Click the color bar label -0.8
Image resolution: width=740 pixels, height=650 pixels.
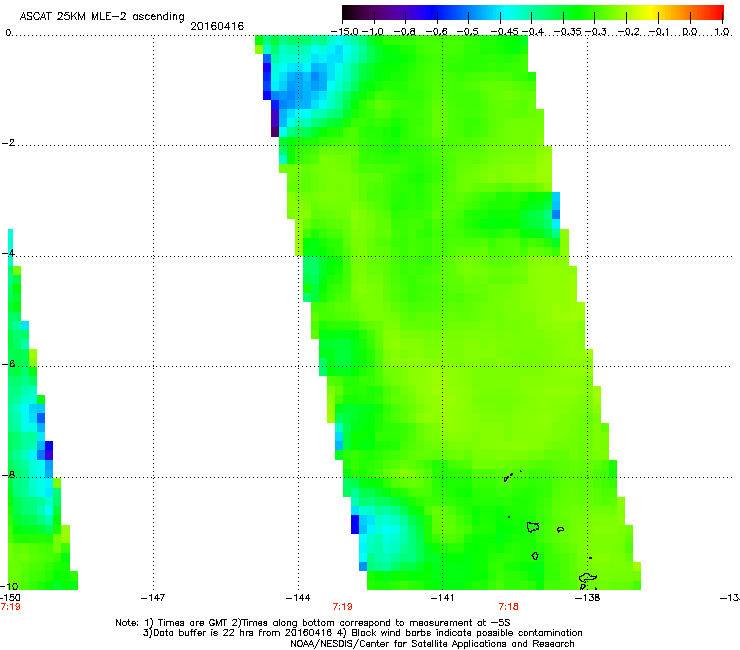click(404, 32)
